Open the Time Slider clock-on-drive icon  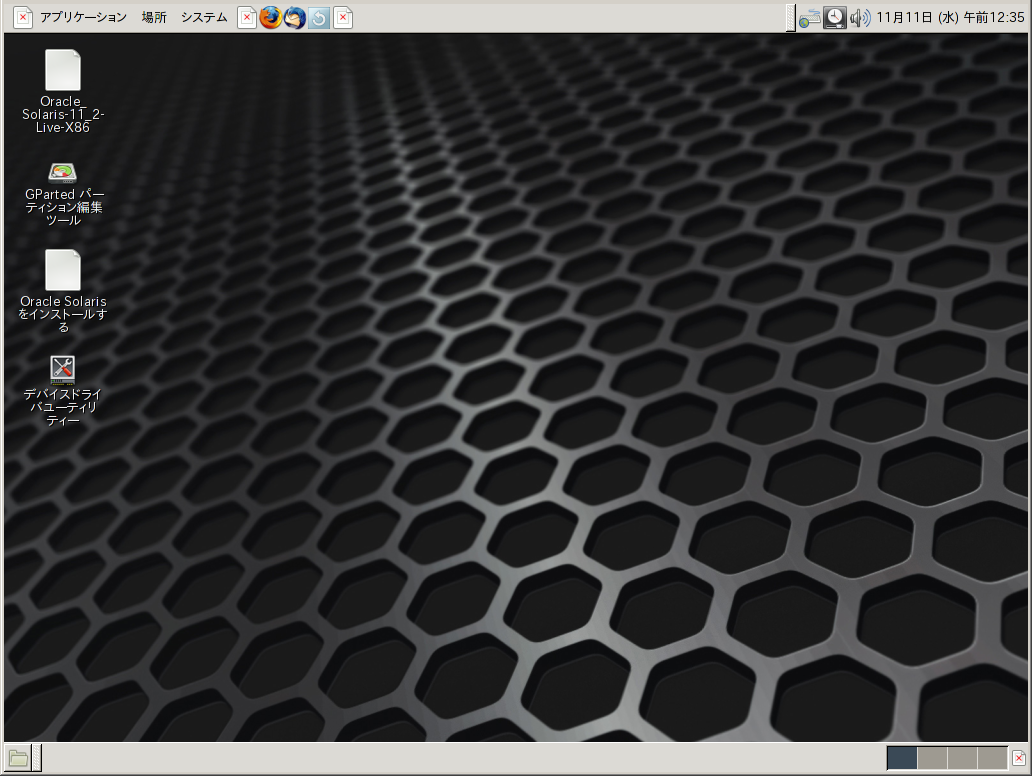[835, 18]
